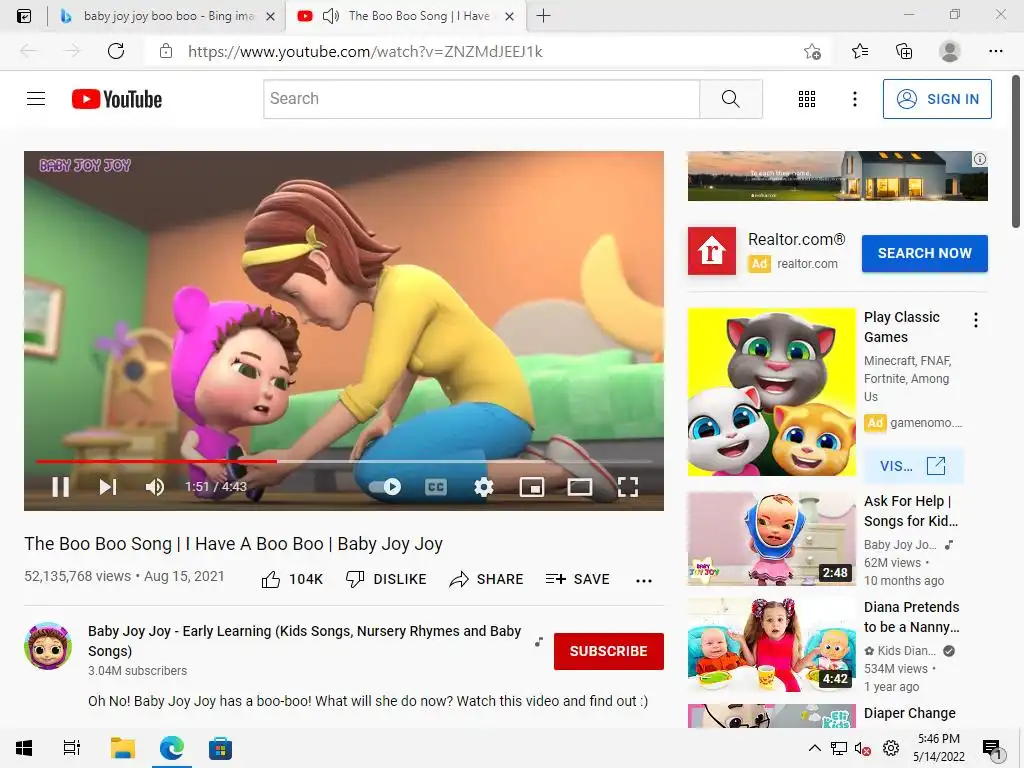Open Edge Settings and more menu
This screenshot has width=1024, height=768.
coord(995,51)
